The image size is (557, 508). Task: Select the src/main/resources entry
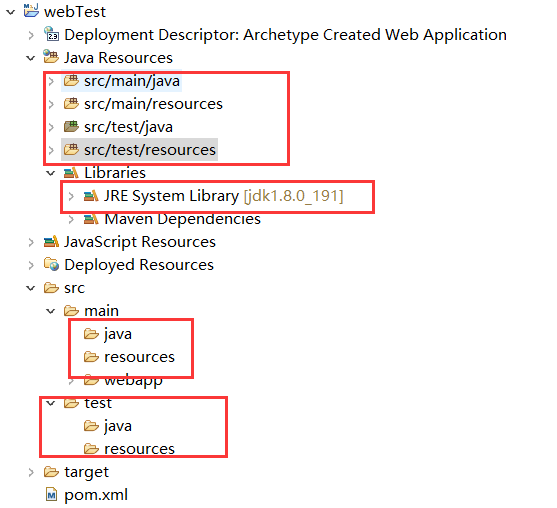(153, 104)
